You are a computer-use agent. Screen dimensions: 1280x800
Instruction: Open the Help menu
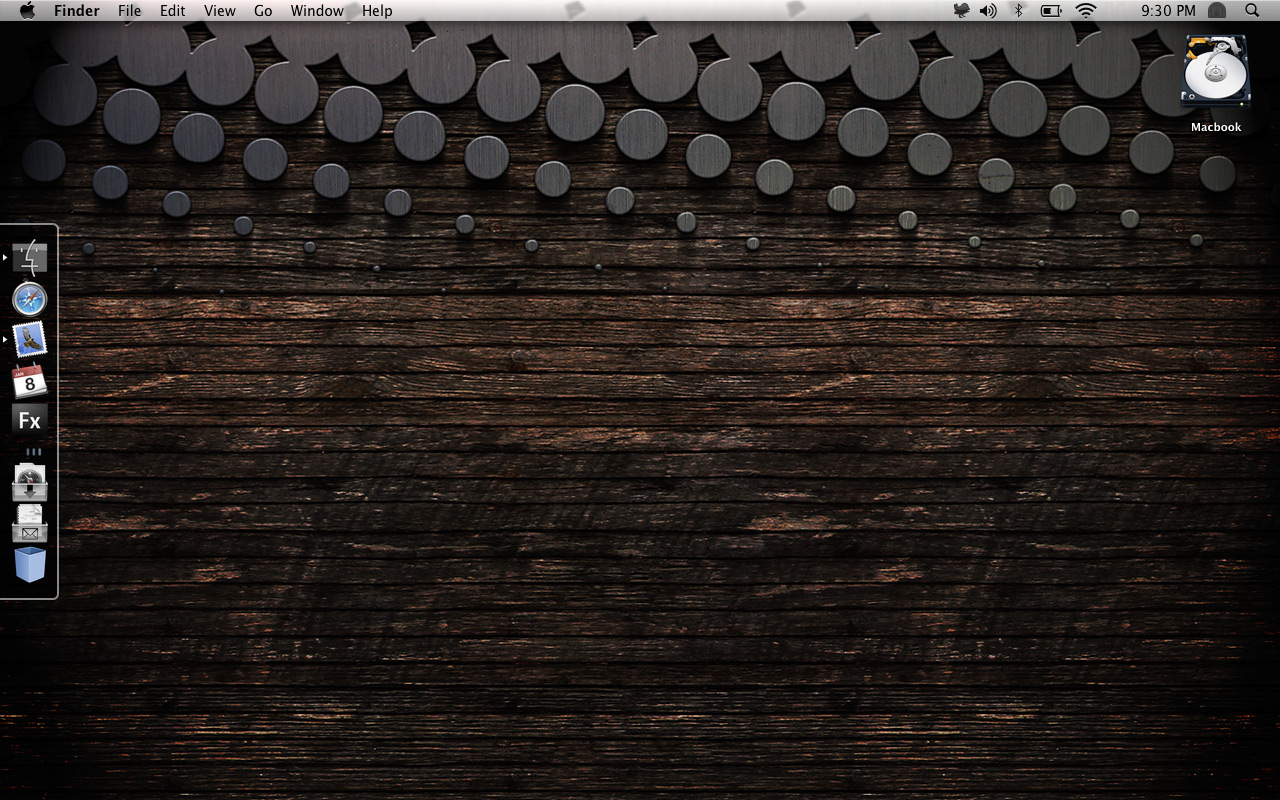(x=377, y=10)
